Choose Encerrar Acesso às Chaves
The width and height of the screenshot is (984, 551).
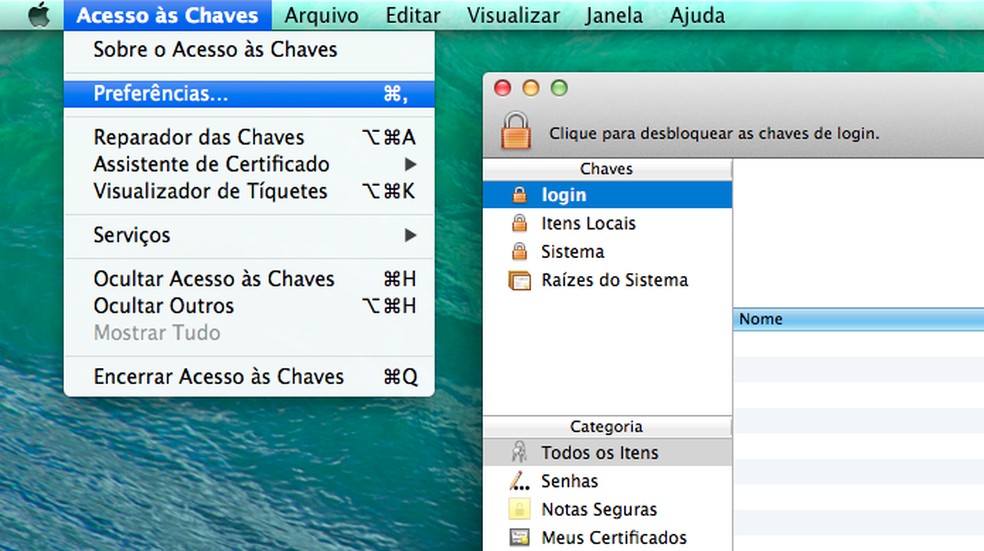249,377
